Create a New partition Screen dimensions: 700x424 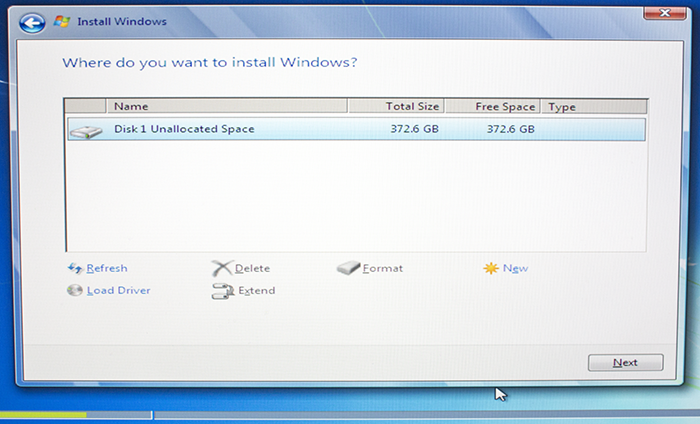pyautogui.click(x=515, y=268)
